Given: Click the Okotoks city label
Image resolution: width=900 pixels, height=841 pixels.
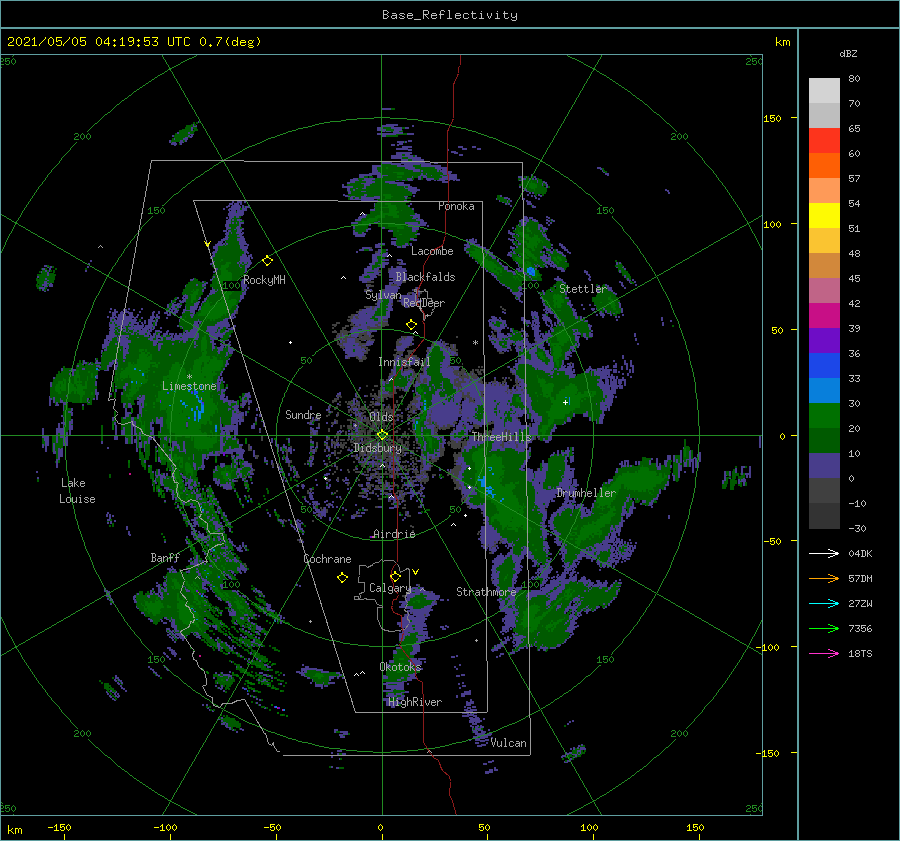Looking at the screenshot, I should coord(400,666).
